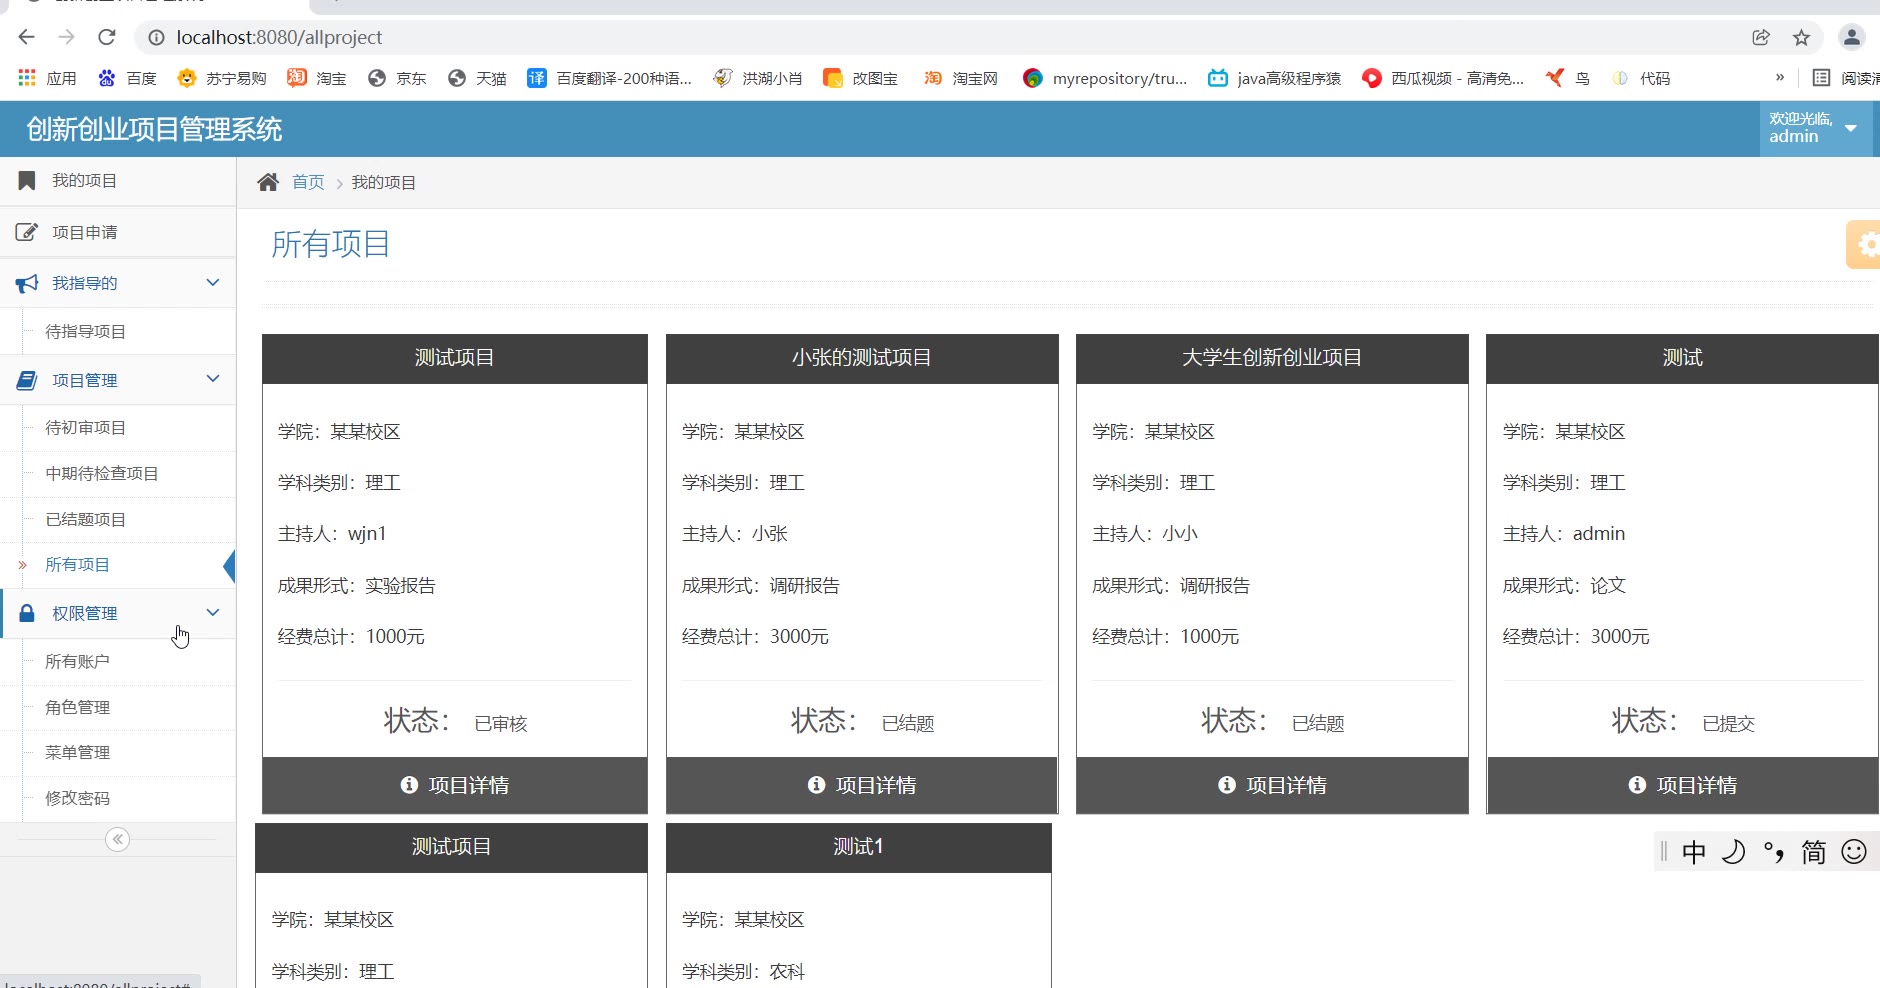1880x988 pixels.
Task: Collapse the 项目管理 menu chevron
Action: click(212, 379)
